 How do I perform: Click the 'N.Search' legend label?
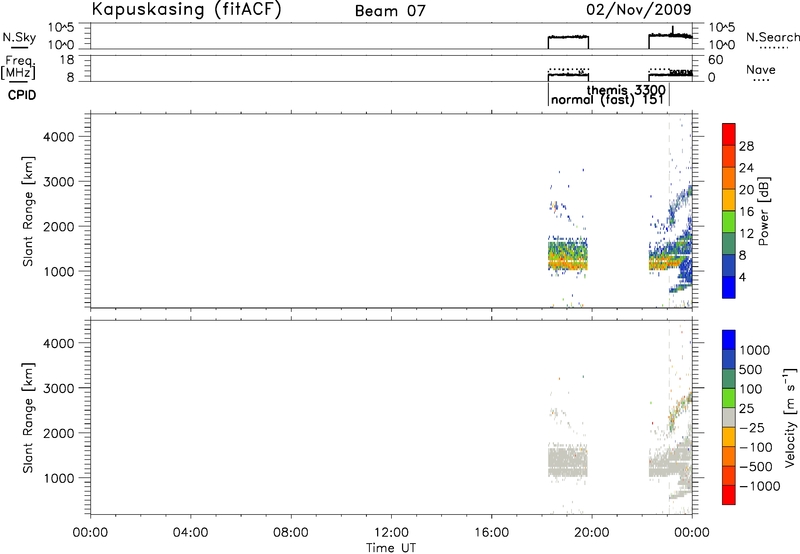point(773,37)
